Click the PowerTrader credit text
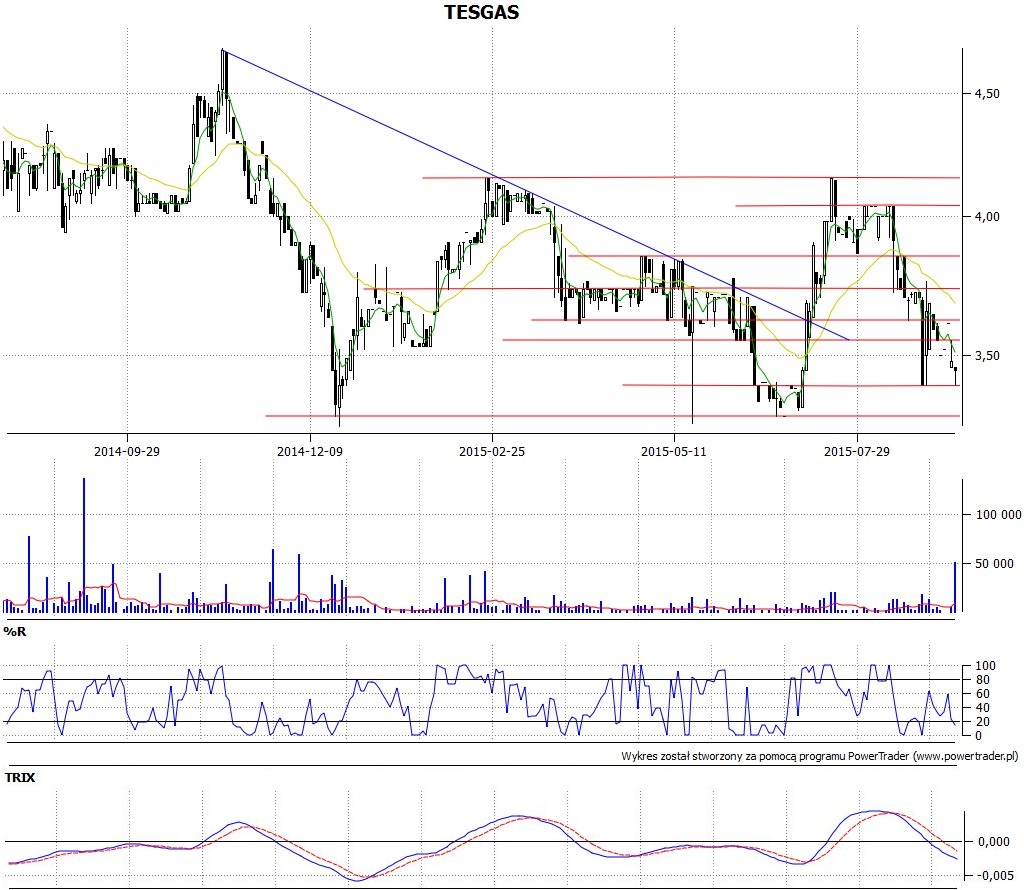Image resolution: width=1024 pixels, height=890 pixels. point(820,756)
